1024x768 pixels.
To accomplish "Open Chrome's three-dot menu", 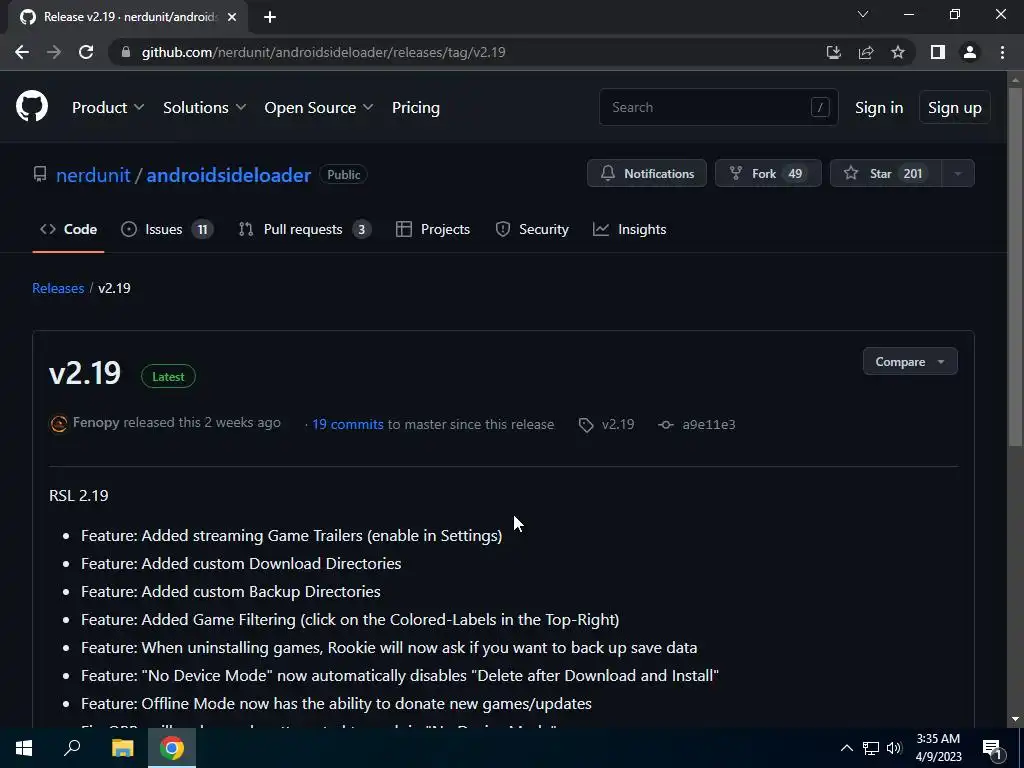I will coord(1002,52).
